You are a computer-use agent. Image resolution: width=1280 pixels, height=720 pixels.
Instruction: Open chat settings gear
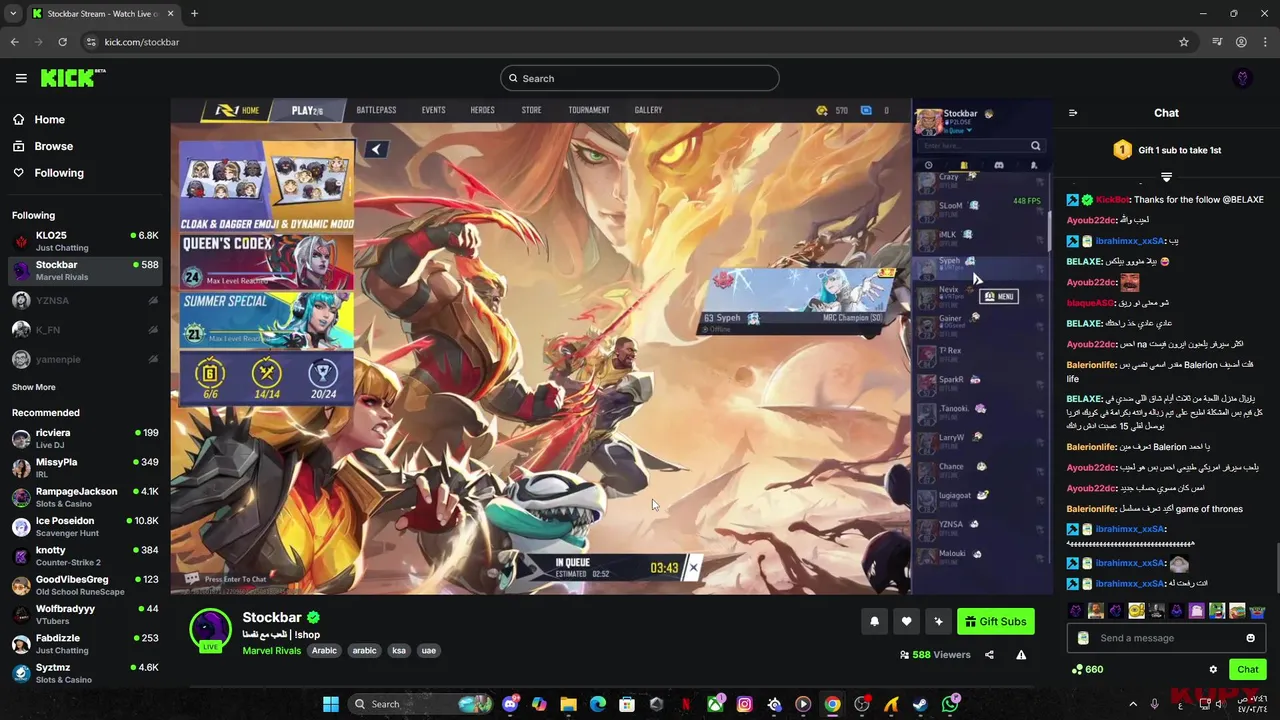(1213, 670)
